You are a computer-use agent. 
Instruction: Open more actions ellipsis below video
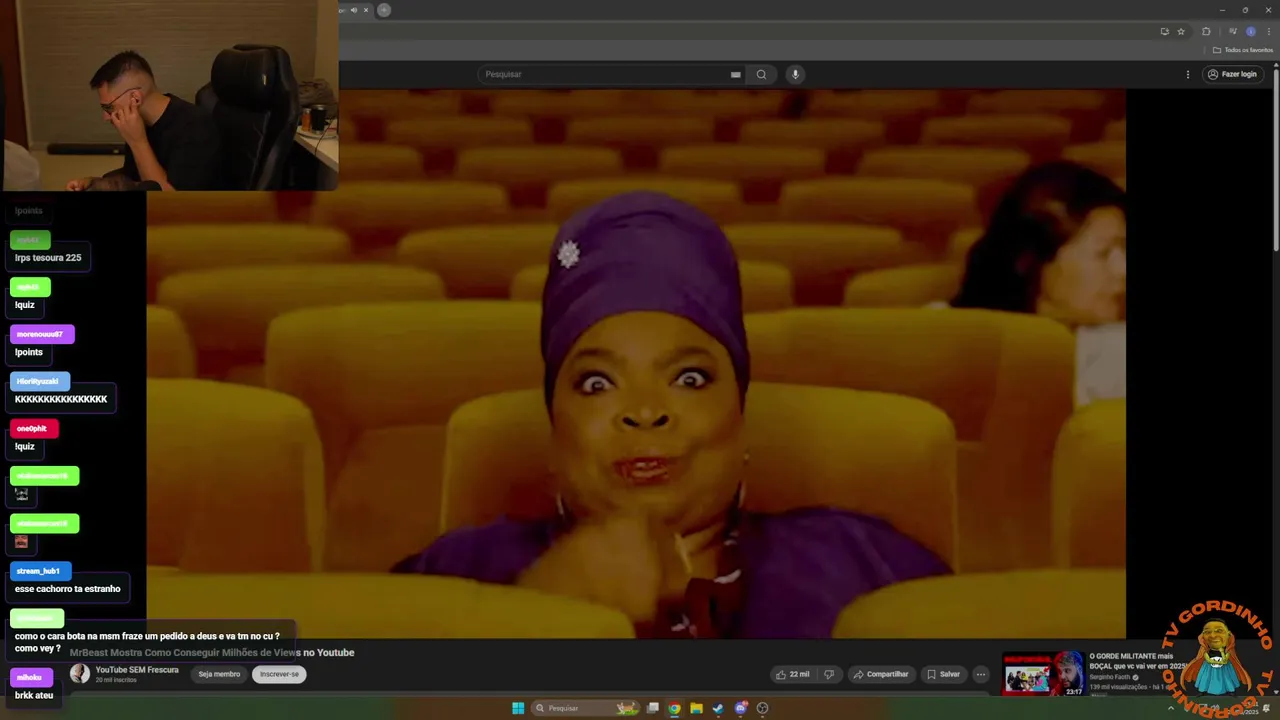[981, 674]
